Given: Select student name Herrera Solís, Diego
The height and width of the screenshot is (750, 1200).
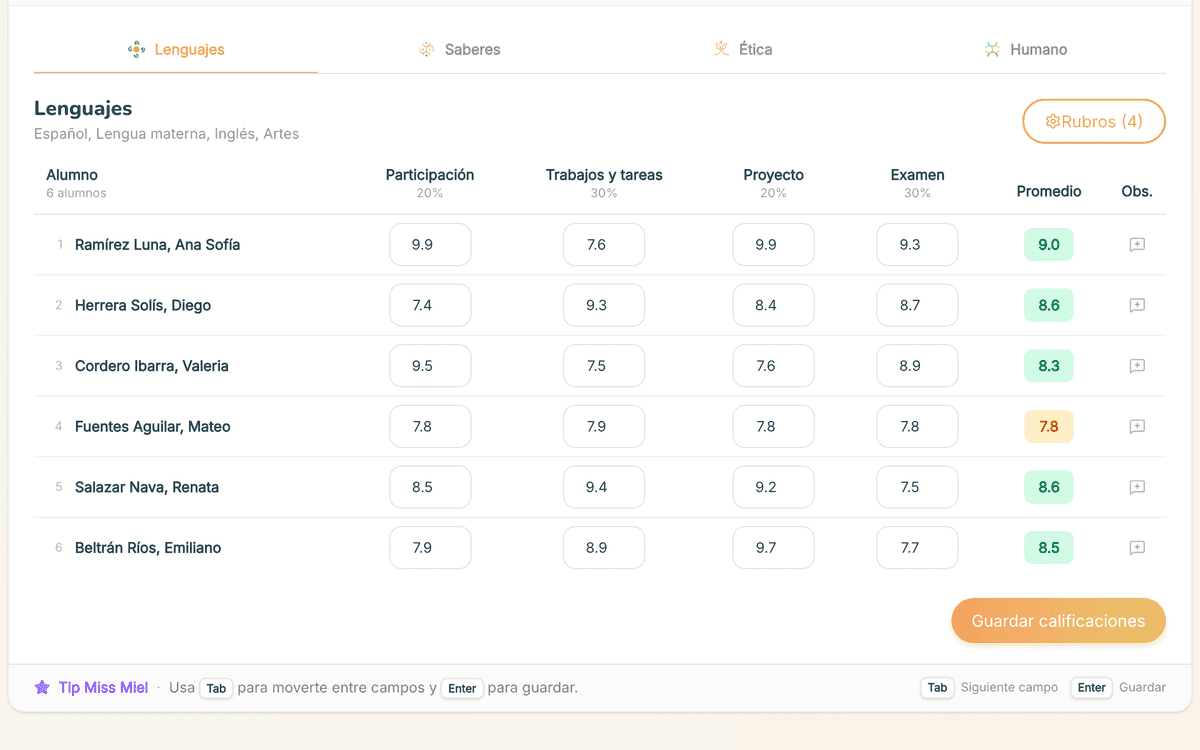Looking at the screenshot, I should 143,305.
